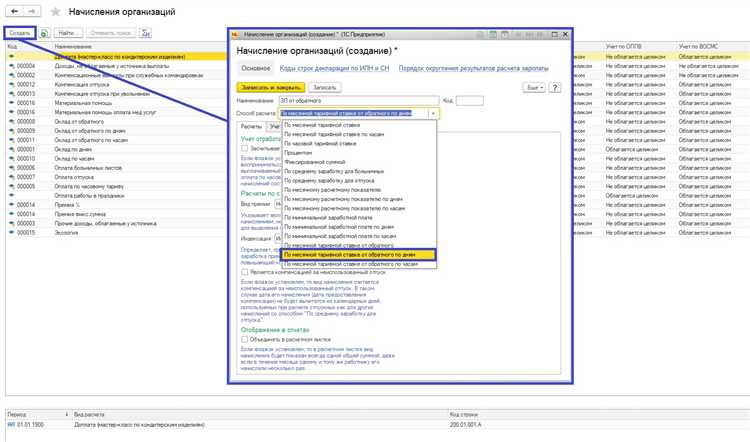Viewport: 750px width, 442px height.
Task: Open help via the question mark button
Action: 554,88
